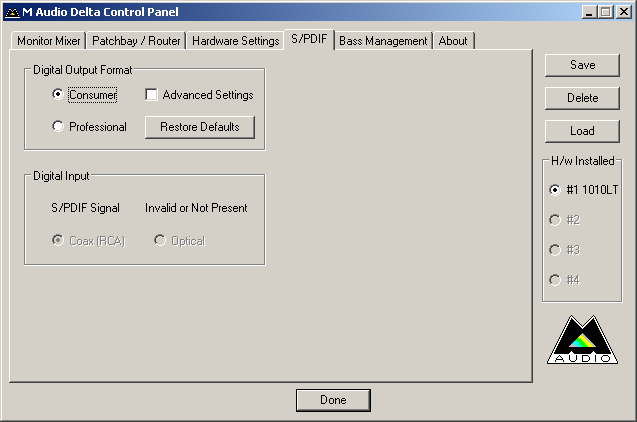Click the M-Audio logo image
Viewport: 637px width, 422px height.
[582, 343]
